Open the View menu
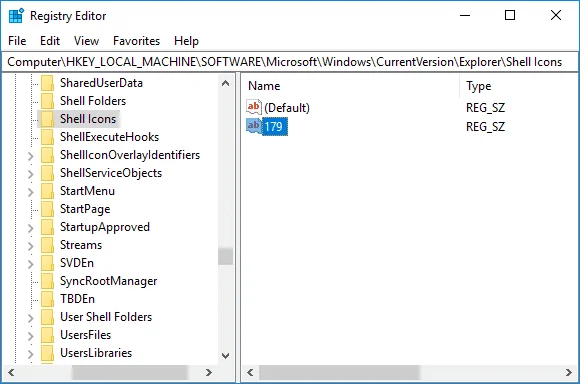 pos(86,41)
